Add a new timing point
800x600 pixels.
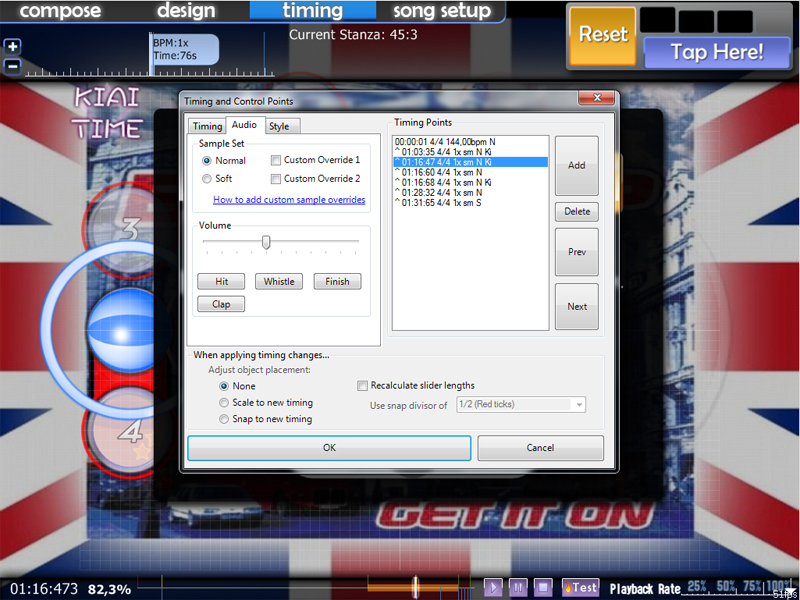[577, 165]
